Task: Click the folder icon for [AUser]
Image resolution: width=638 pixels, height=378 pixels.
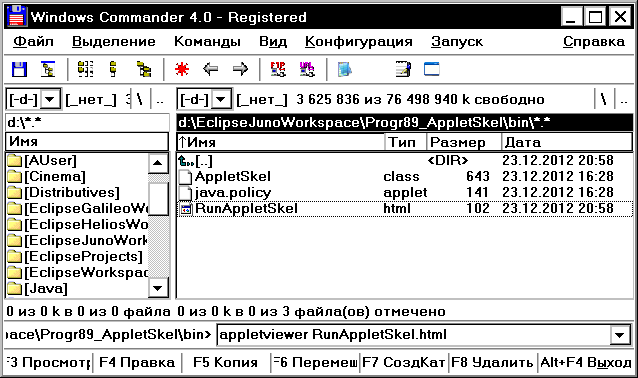Action: [x=15, y=161]
